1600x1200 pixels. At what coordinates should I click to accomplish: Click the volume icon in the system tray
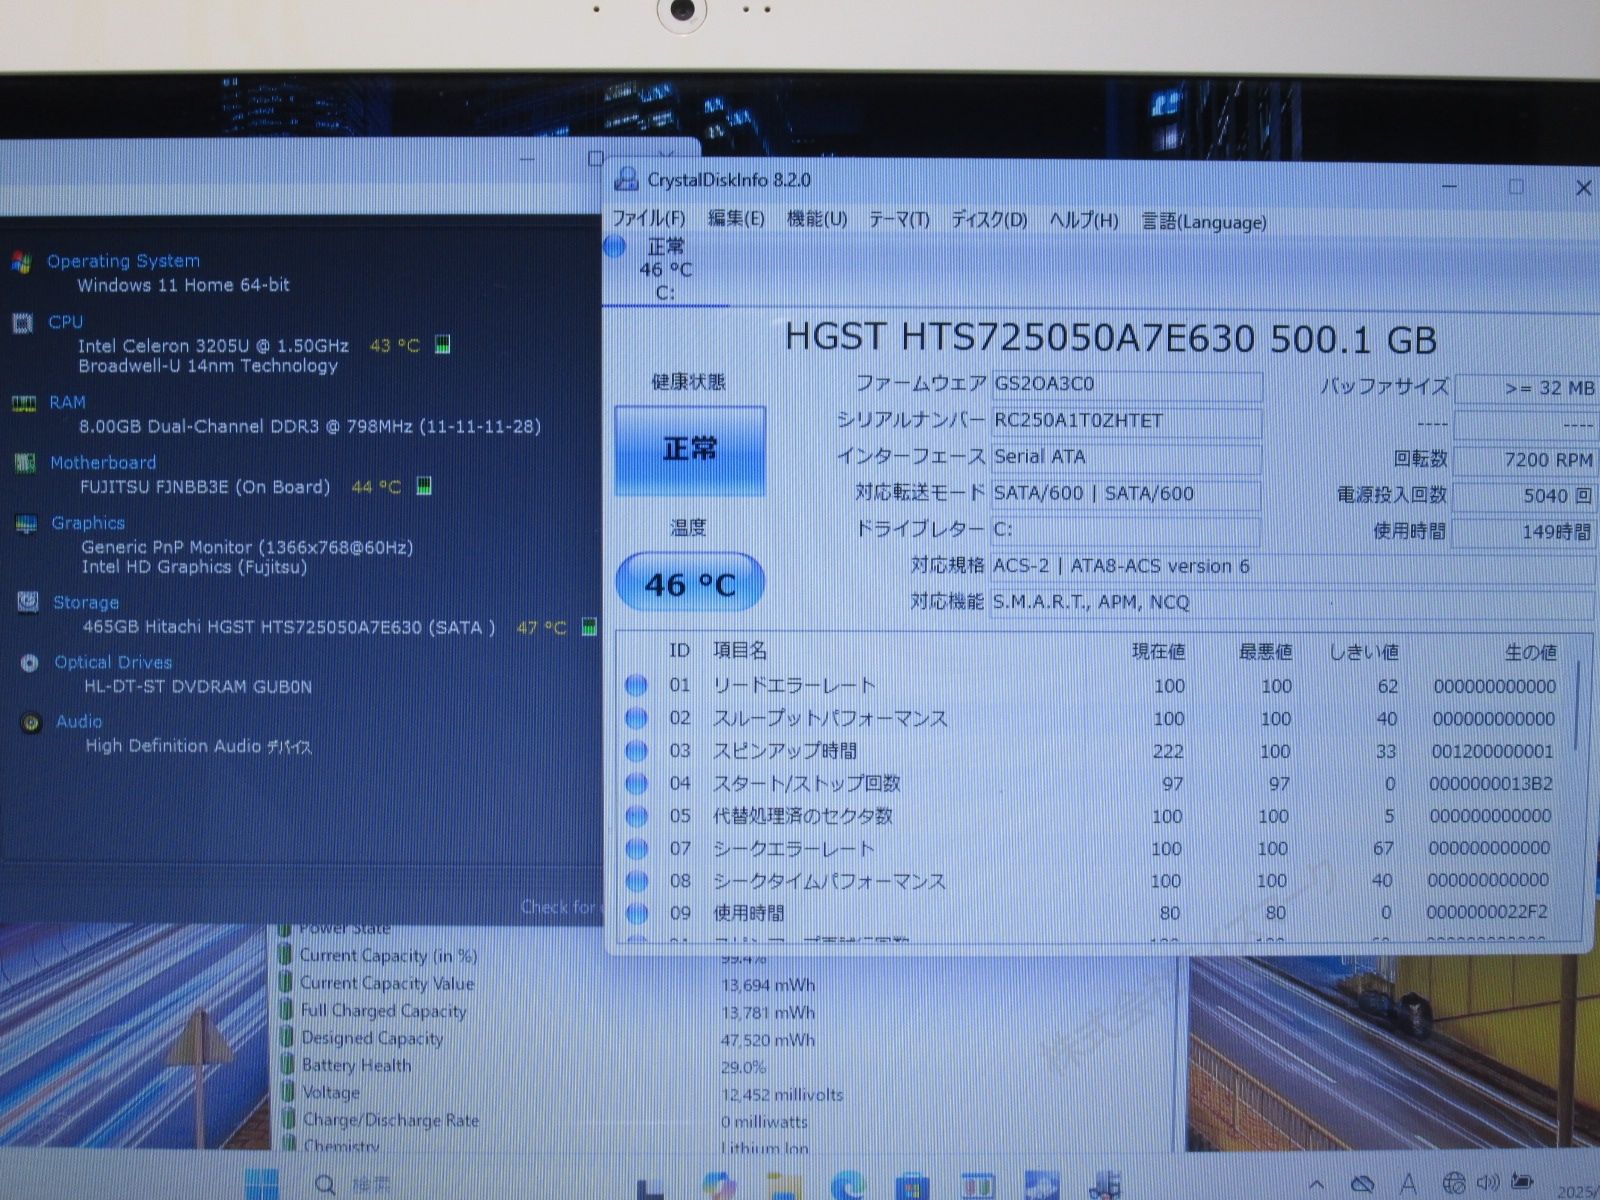pos(1487,1182)
